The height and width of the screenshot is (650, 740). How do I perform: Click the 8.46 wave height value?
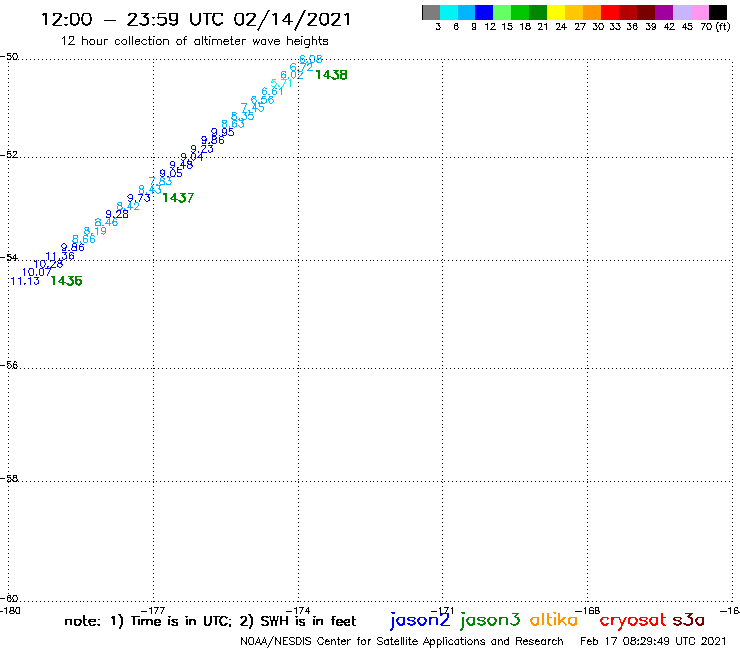click(106, 222)
